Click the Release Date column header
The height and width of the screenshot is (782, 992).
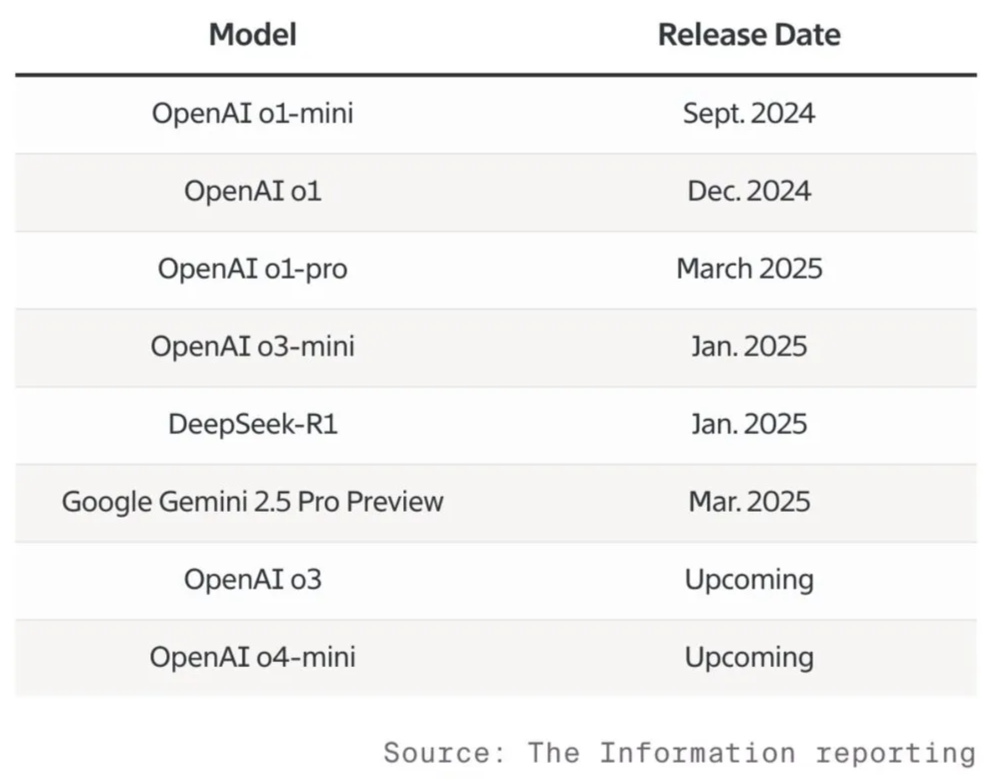[748, 35]
